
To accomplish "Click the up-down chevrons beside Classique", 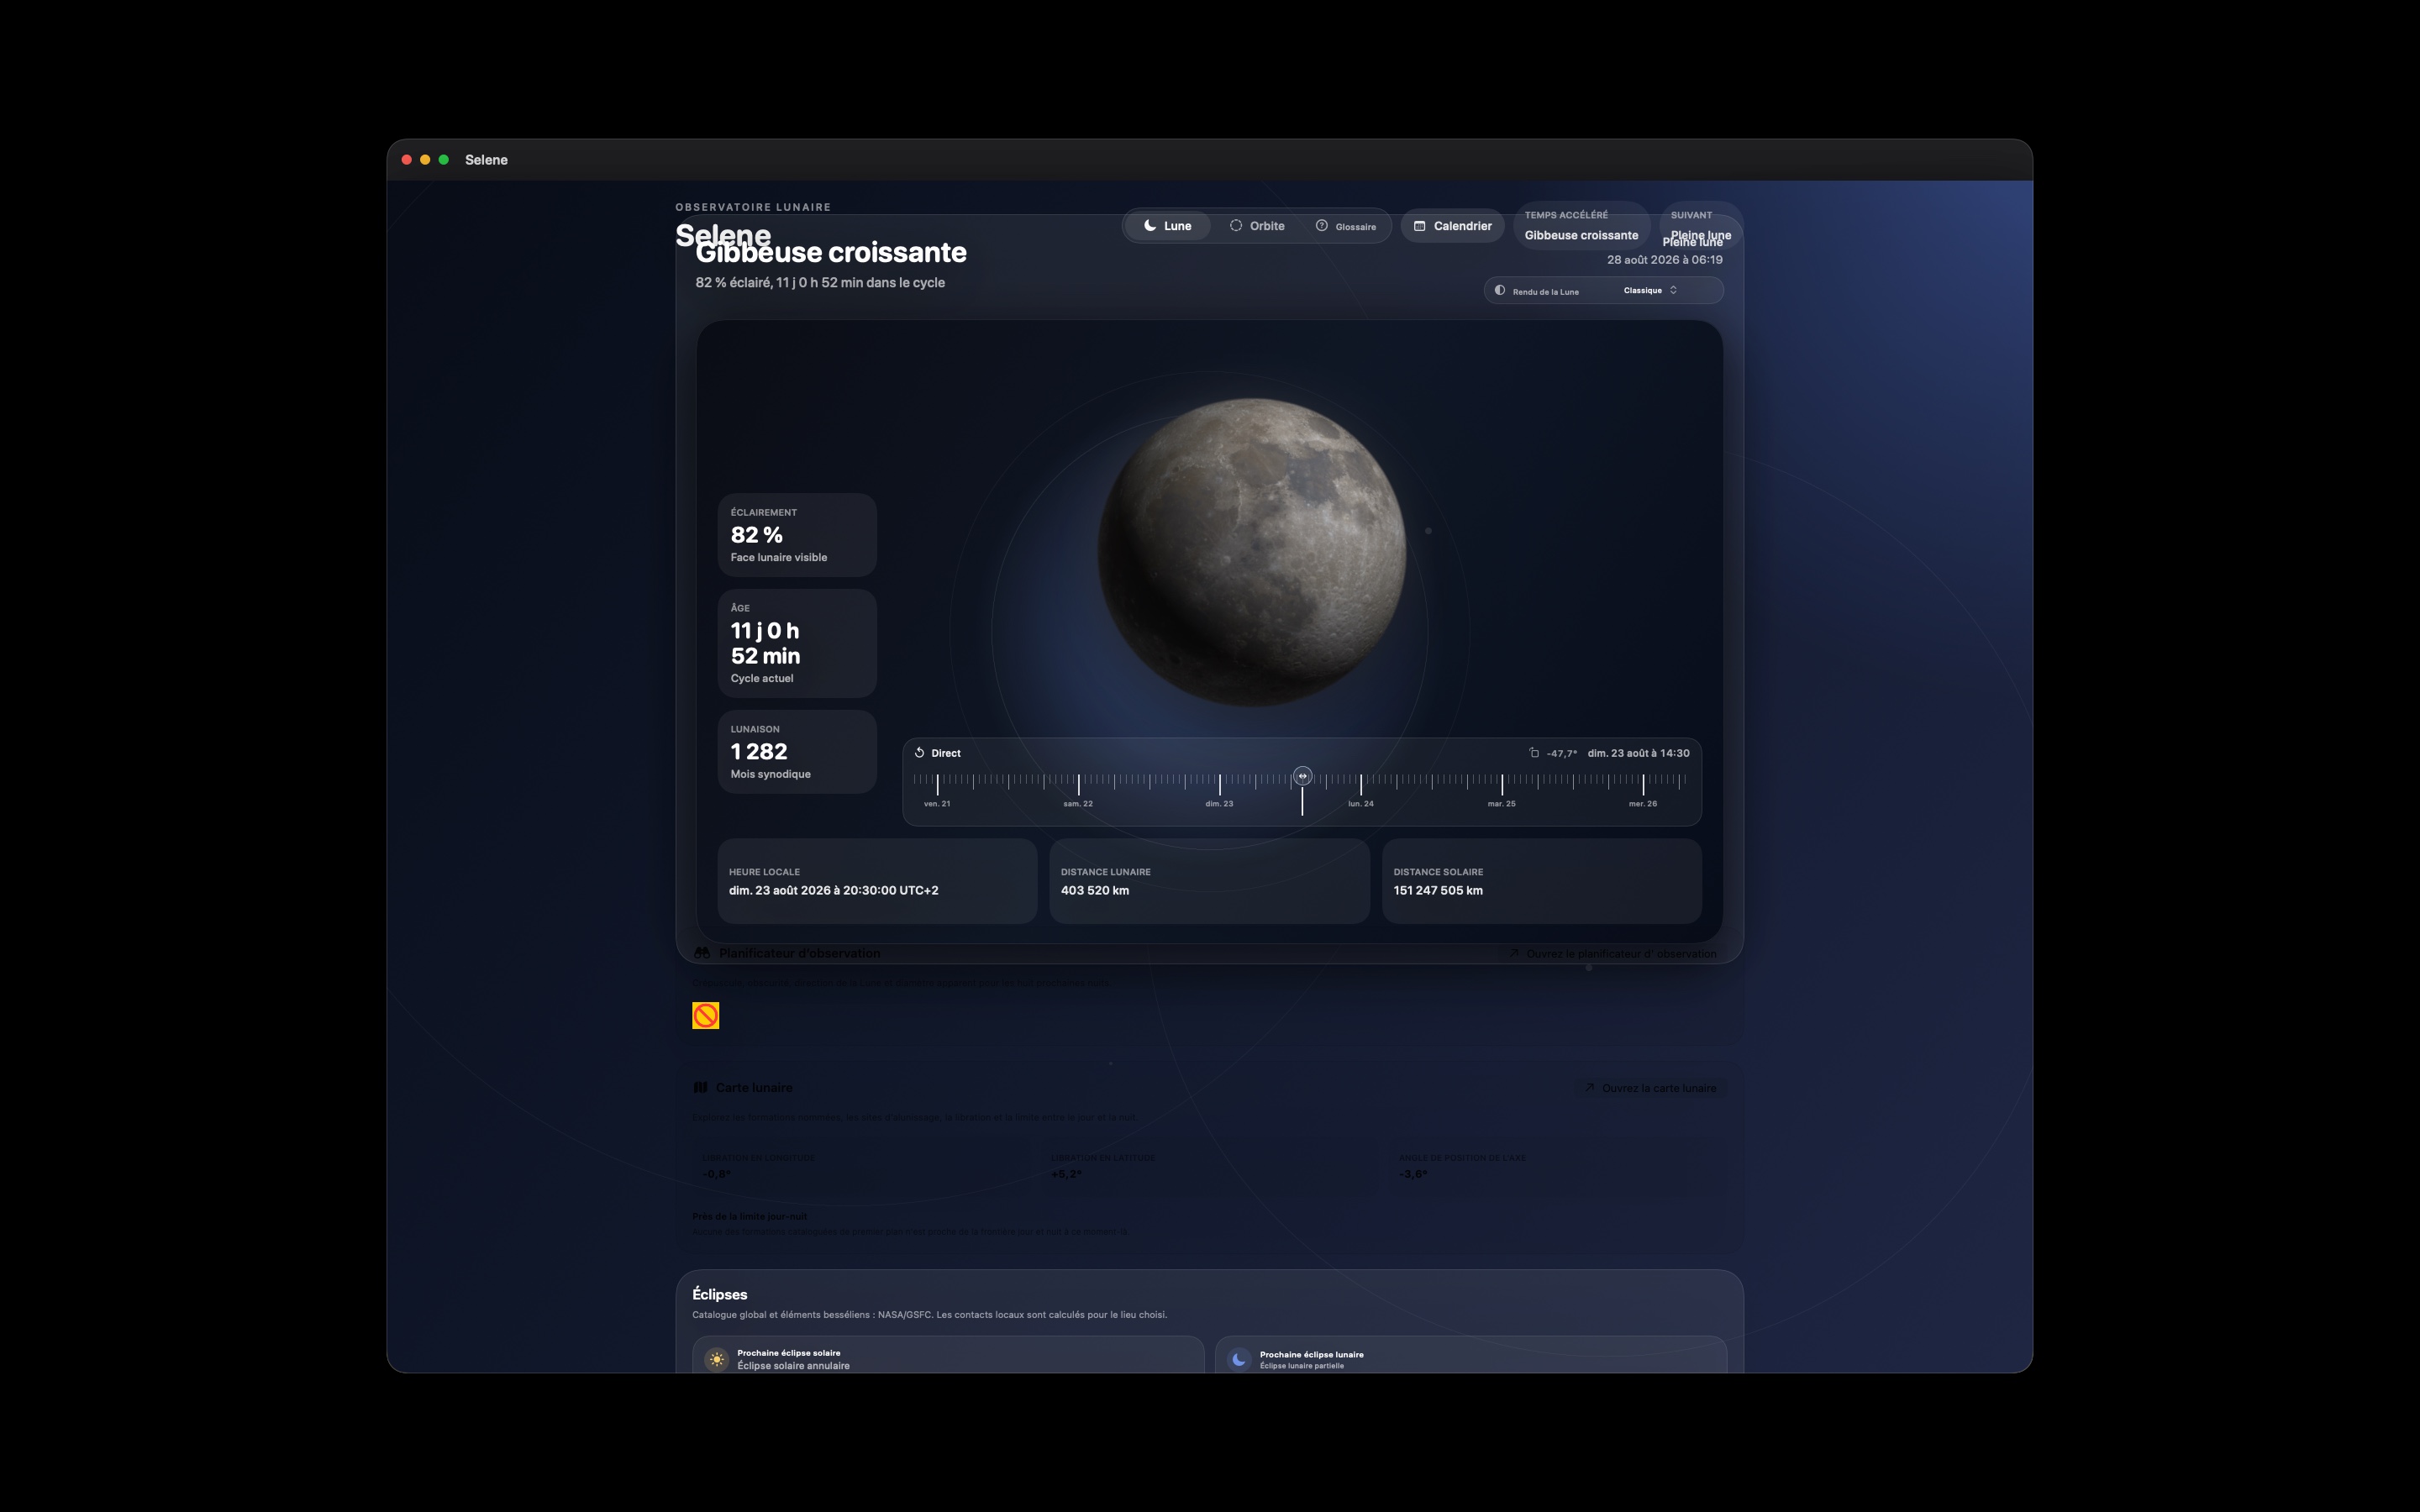I will (x=1673, y=290).
